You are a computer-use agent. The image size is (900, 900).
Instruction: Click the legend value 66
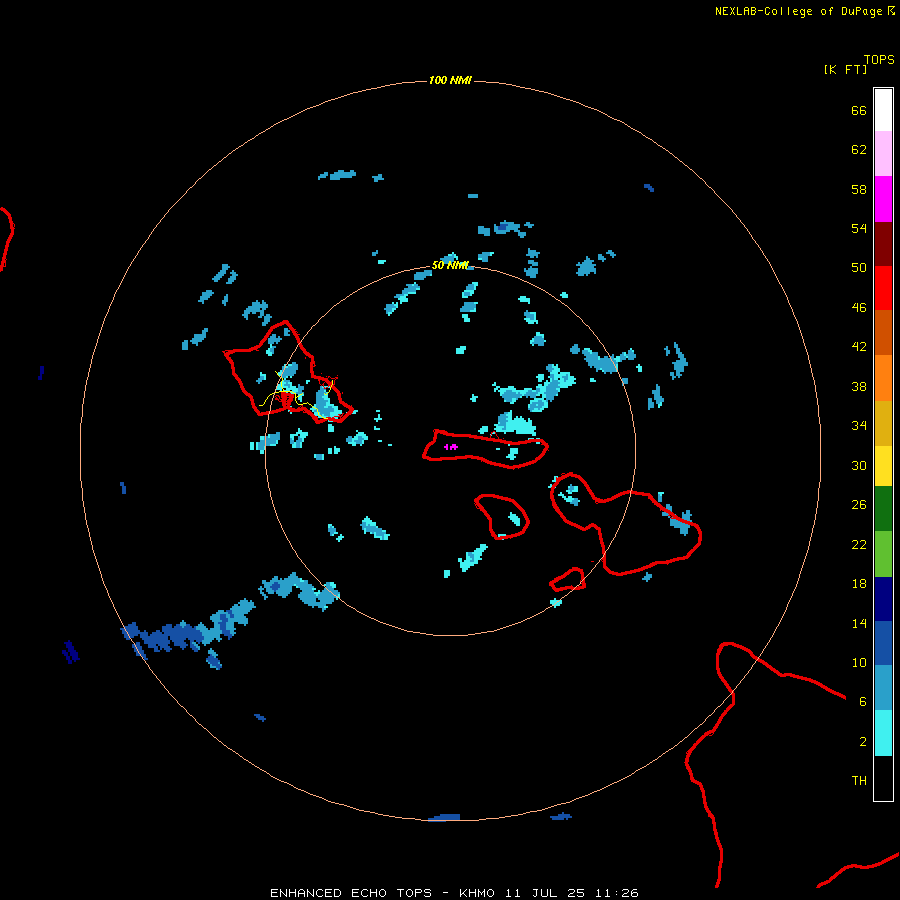click(859, 111)
